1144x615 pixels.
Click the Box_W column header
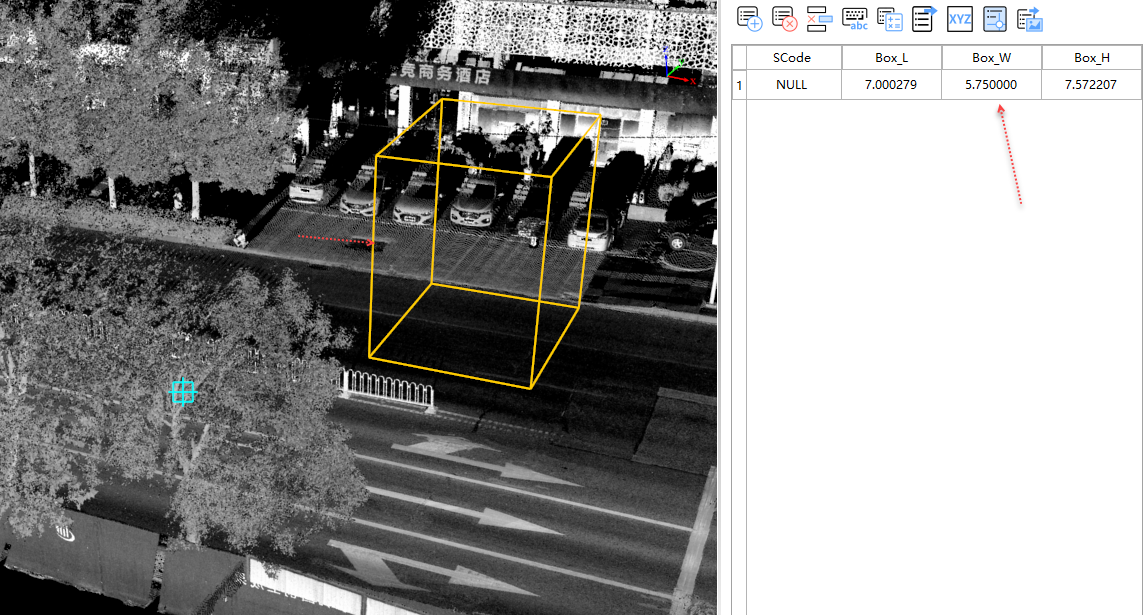click(x=991, y=58)
